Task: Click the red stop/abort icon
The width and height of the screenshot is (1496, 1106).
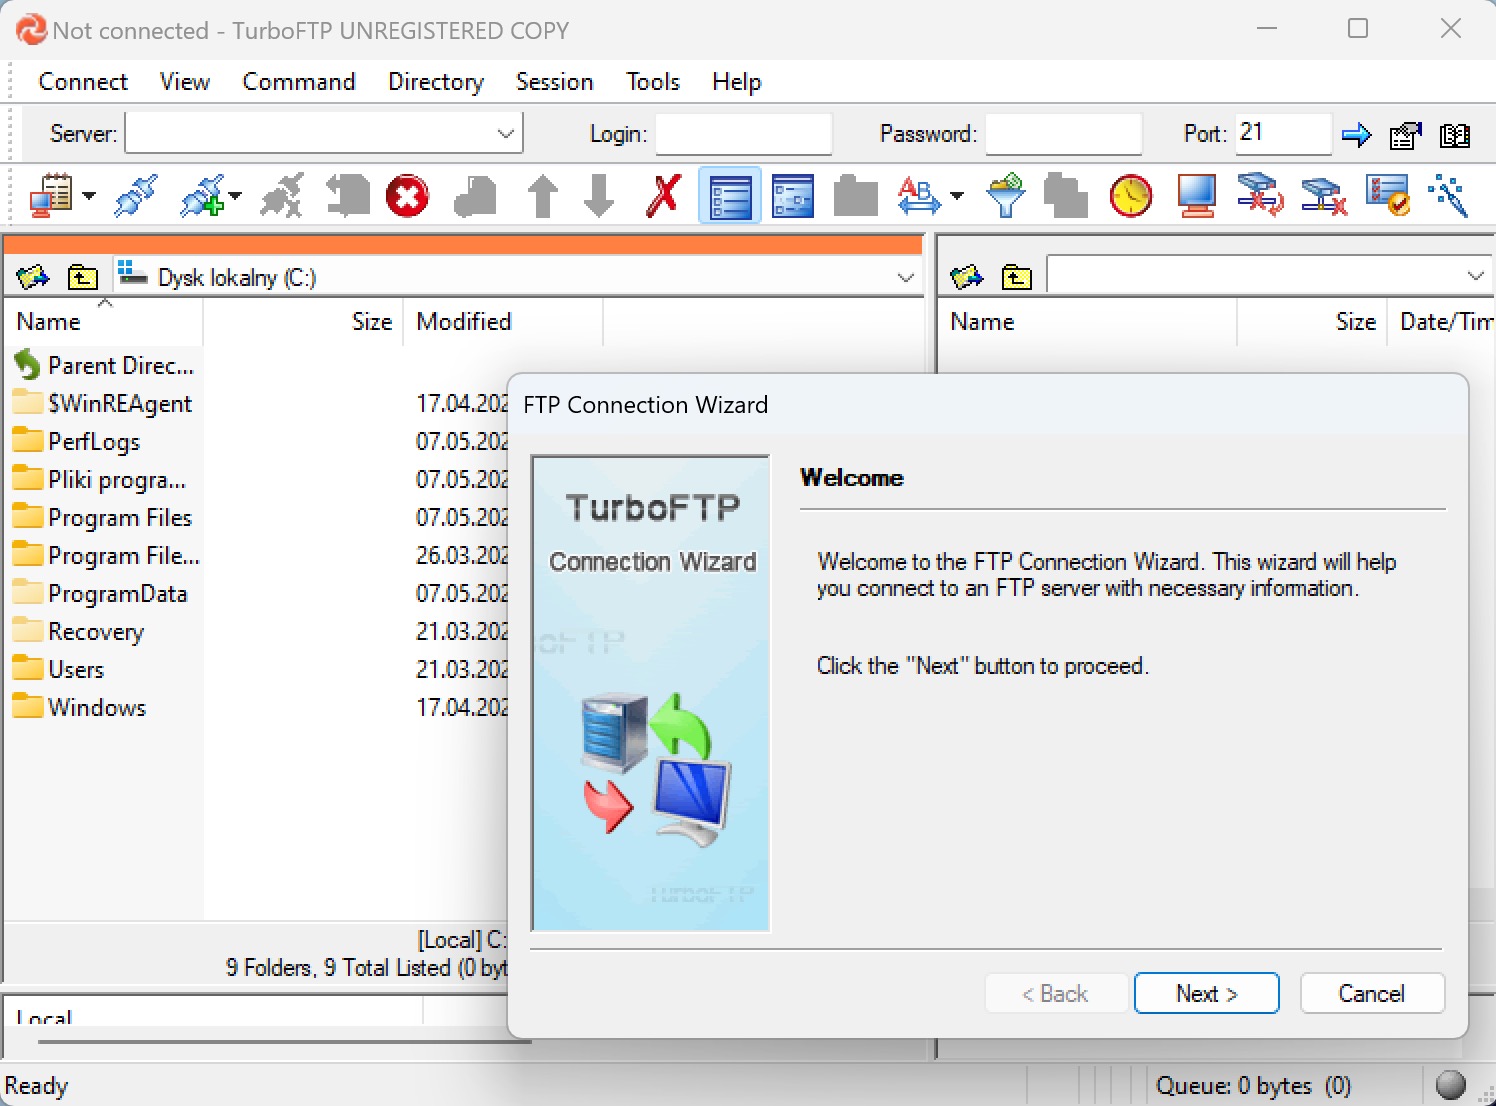Action: click(x=407, y=196)
